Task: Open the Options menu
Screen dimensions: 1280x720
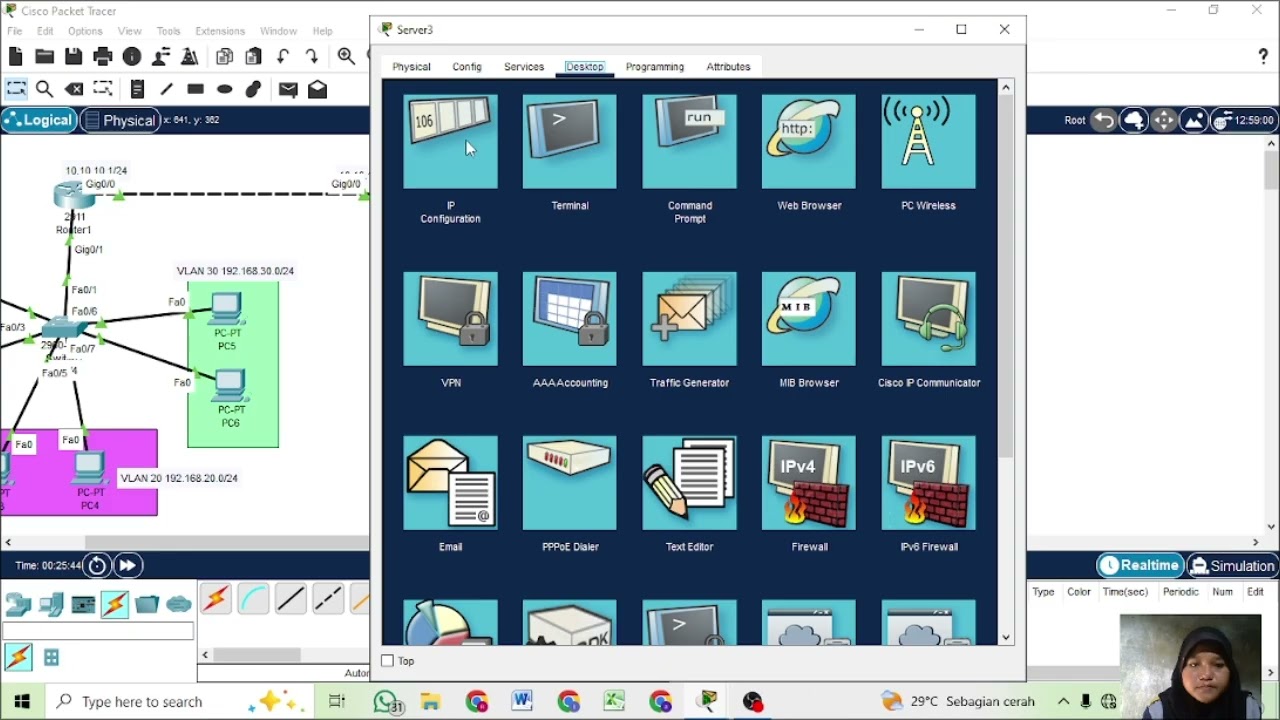Action: click(85, 31)
